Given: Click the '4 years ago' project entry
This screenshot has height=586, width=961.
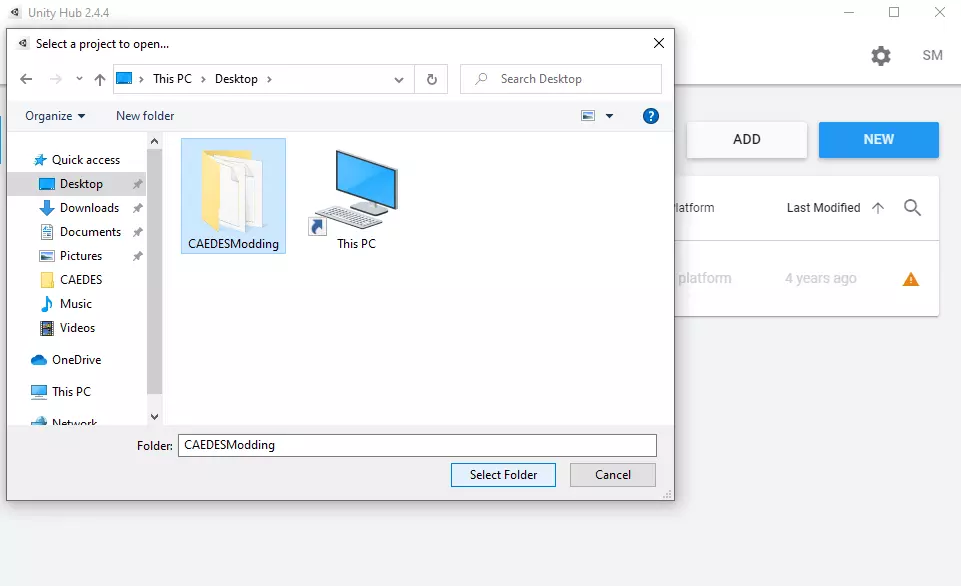Looking at the screenshot, I should pyautogui.click(x=821, y=278).
